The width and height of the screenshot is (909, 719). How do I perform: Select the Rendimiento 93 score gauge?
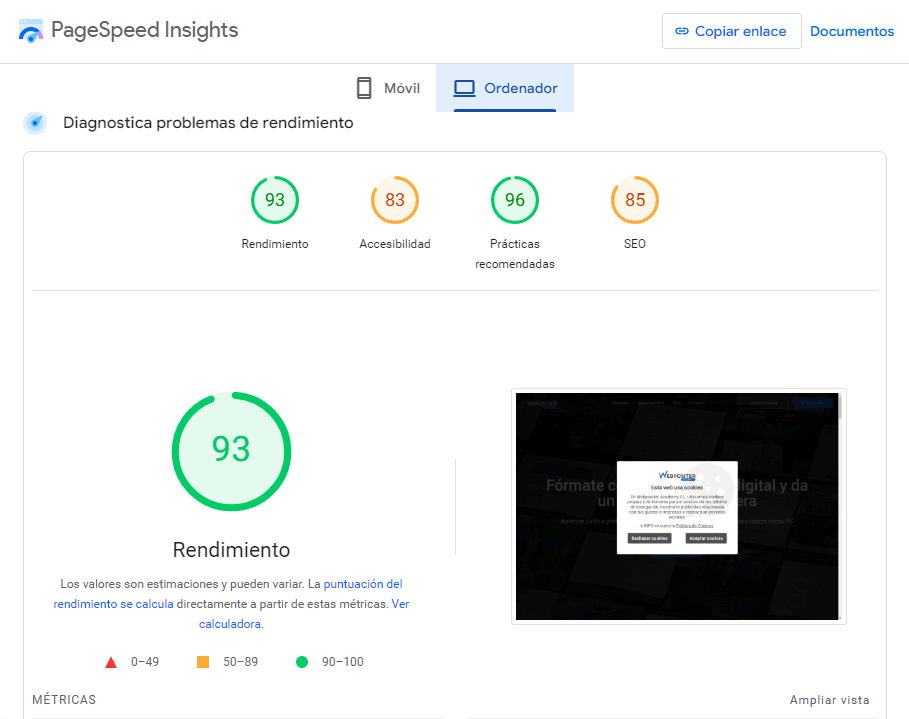275,200
